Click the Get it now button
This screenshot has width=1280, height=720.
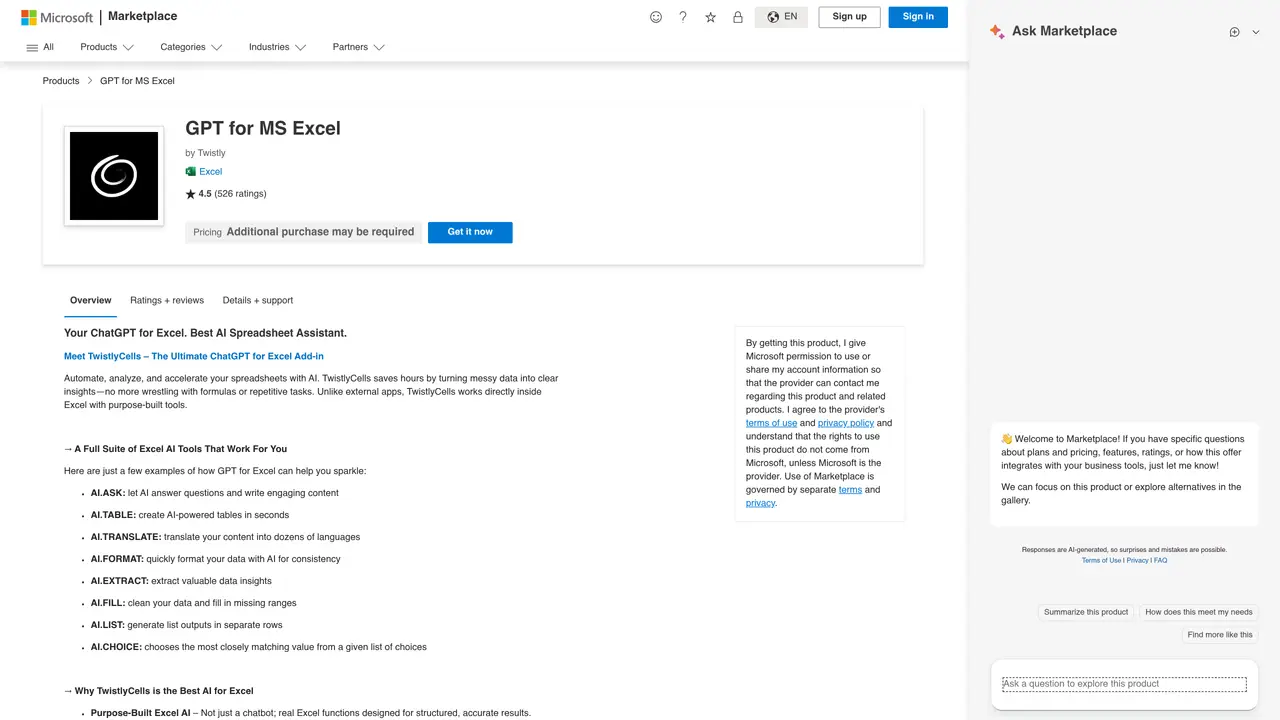click(470, 232)
